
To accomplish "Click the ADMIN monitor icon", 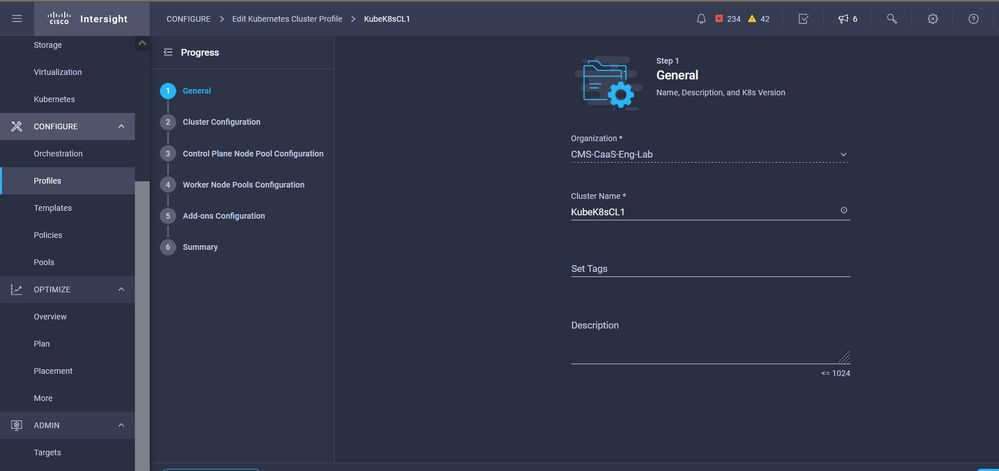I will 17,425.
